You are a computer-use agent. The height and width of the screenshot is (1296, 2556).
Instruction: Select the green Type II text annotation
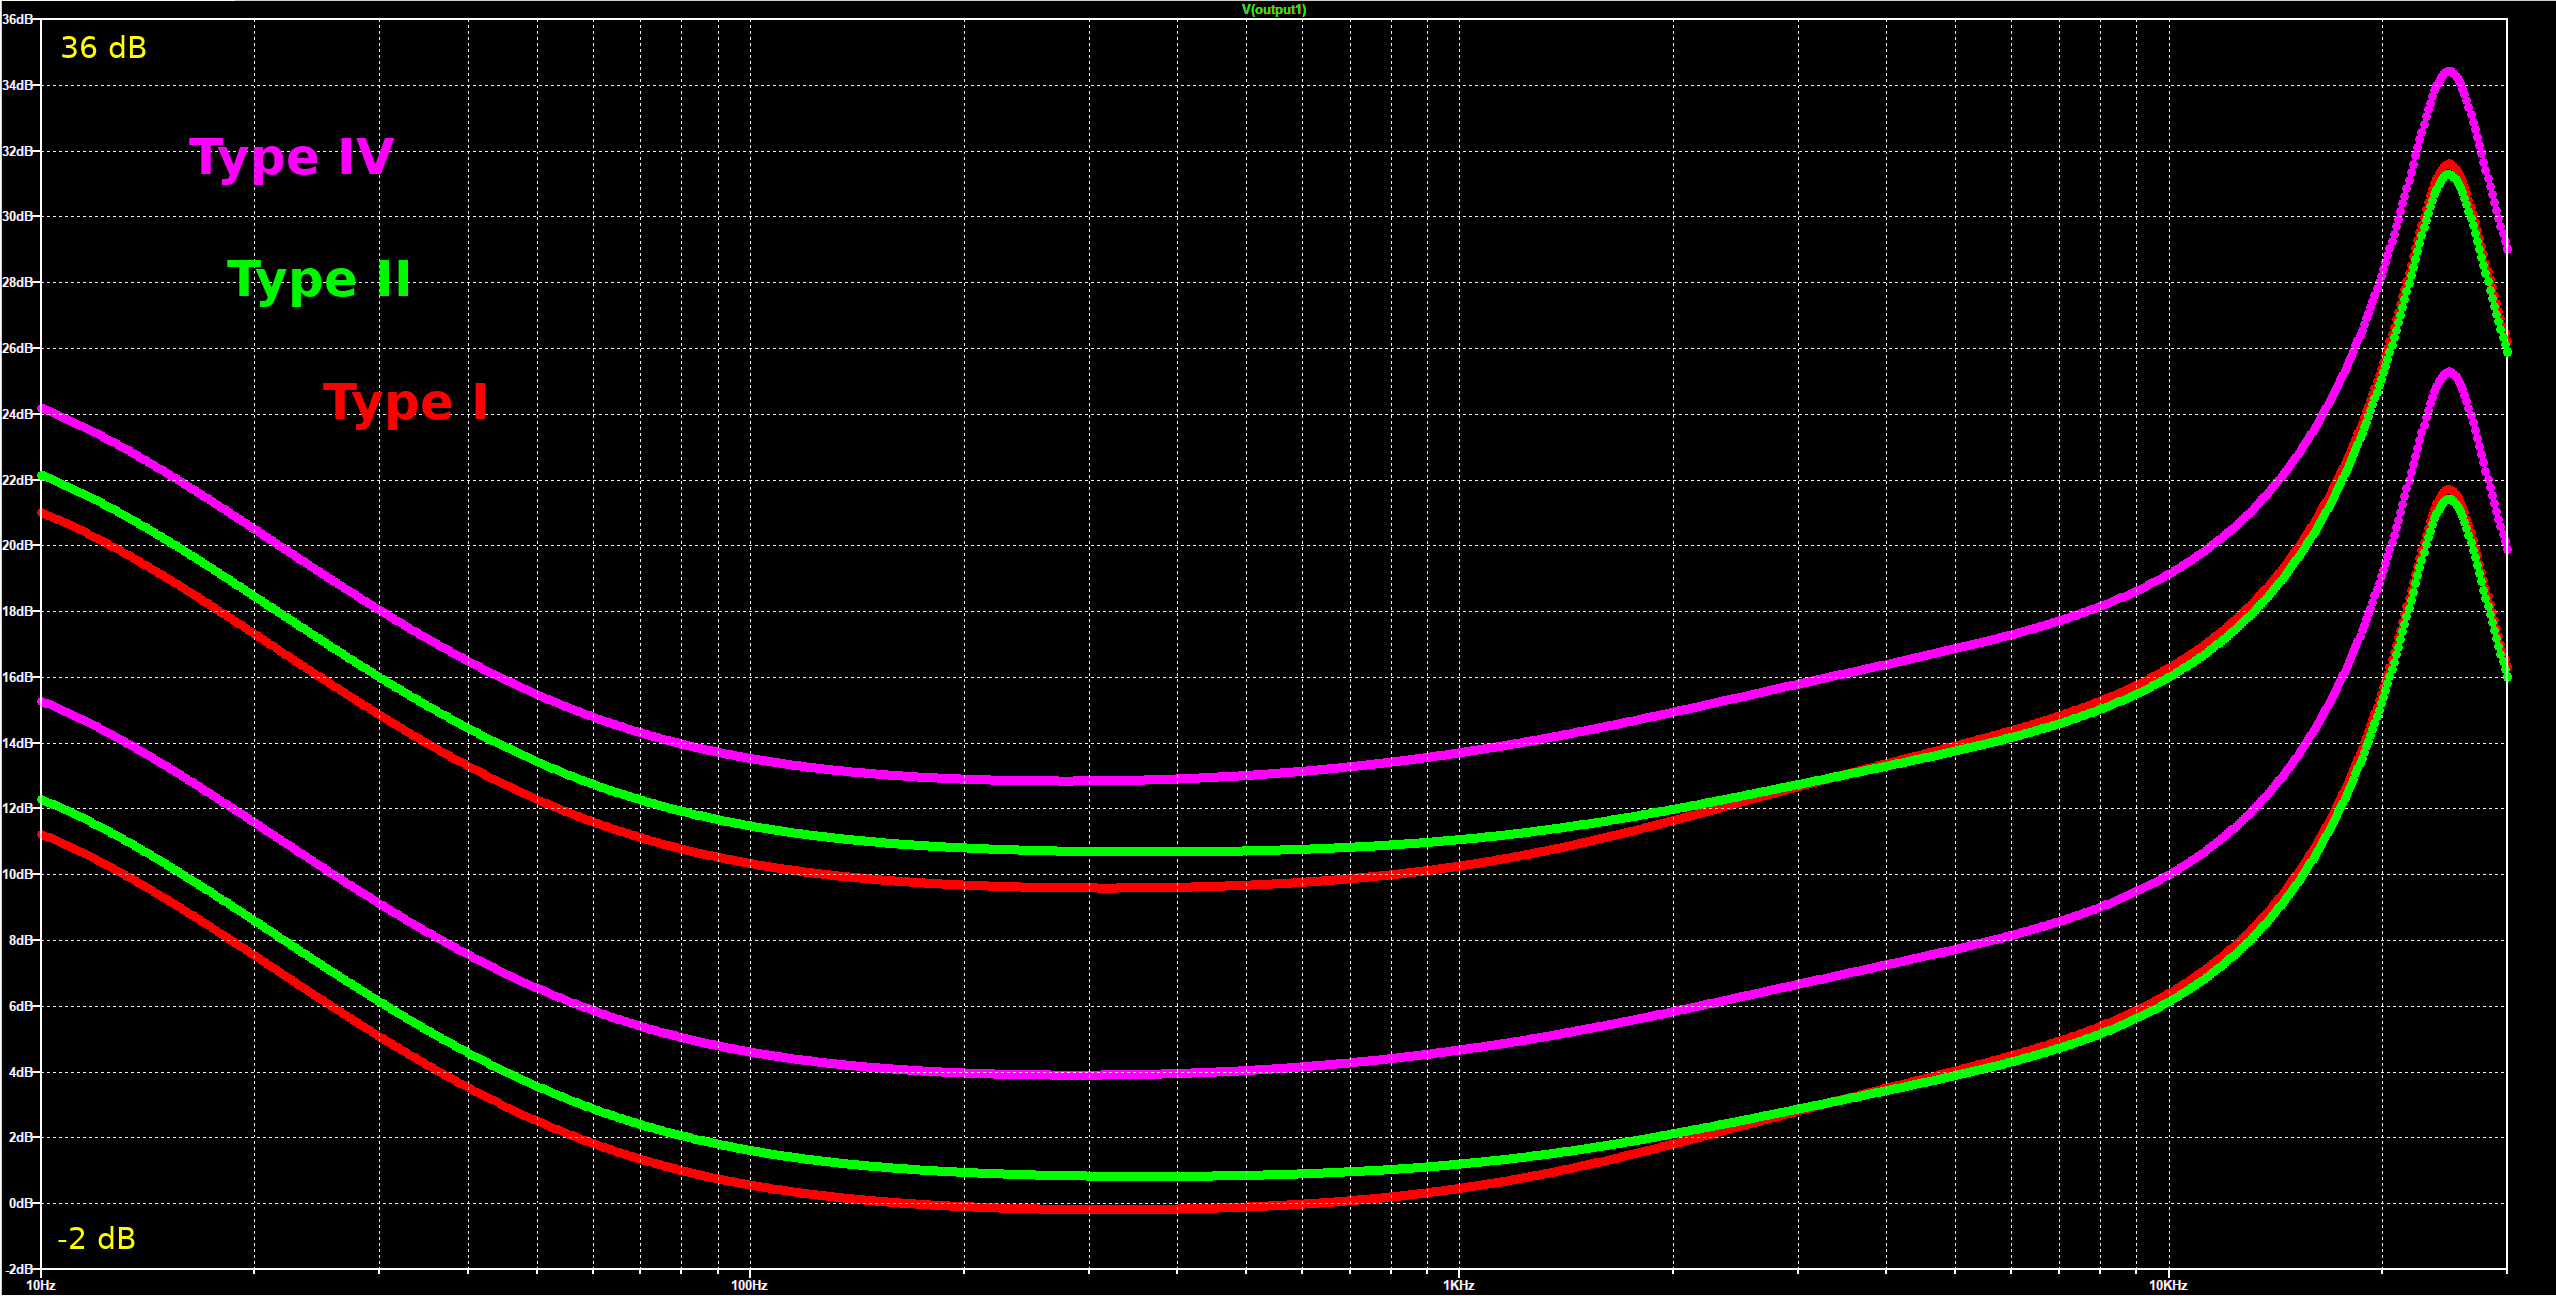318,280
